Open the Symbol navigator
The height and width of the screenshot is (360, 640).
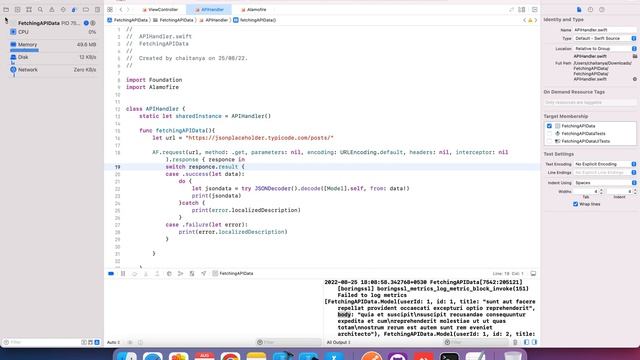(x=29, y=9)
